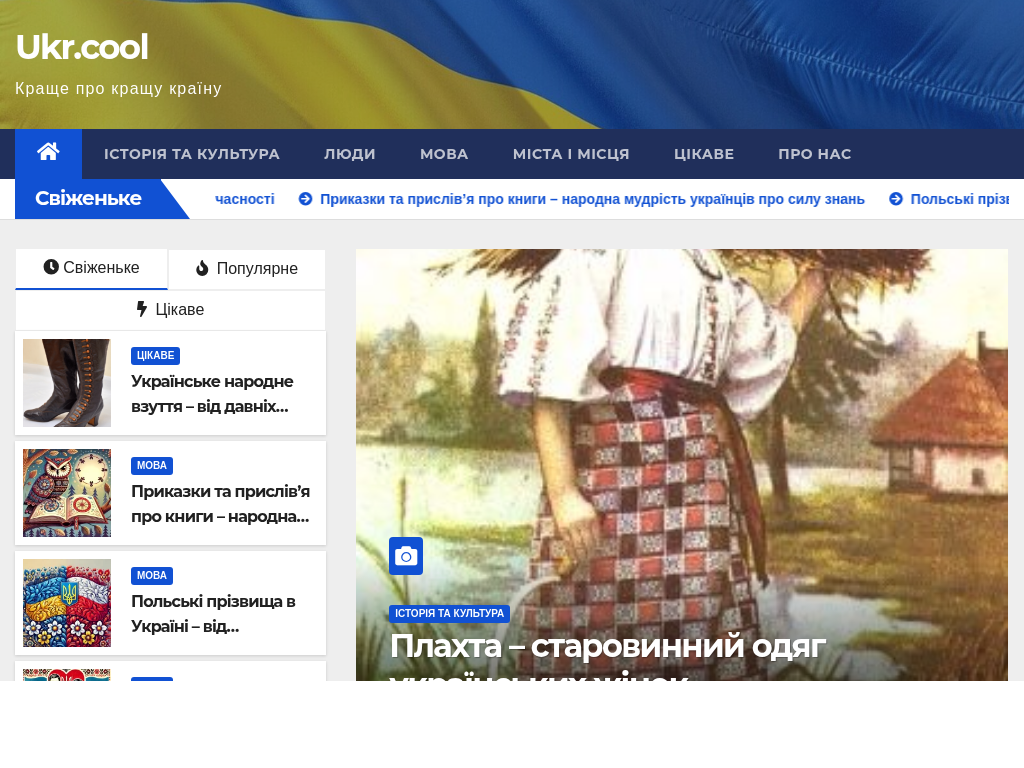Switch to the Популярне sidebar tab
The image size is (1024, 768).
click(247, 268)
